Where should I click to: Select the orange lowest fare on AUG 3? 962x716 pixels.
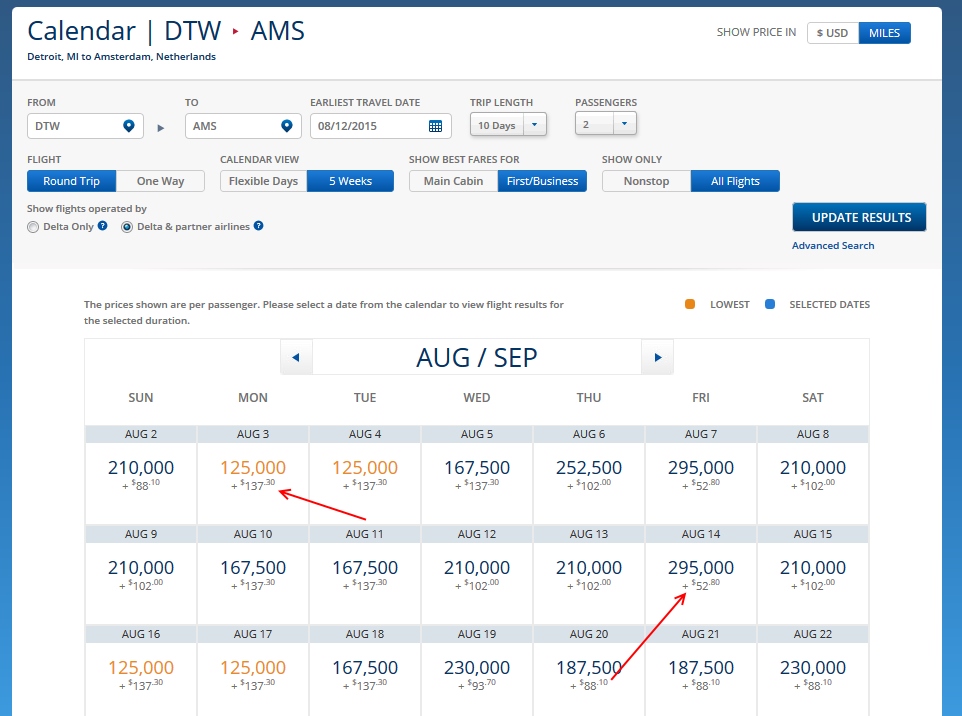tap(252, 467)
